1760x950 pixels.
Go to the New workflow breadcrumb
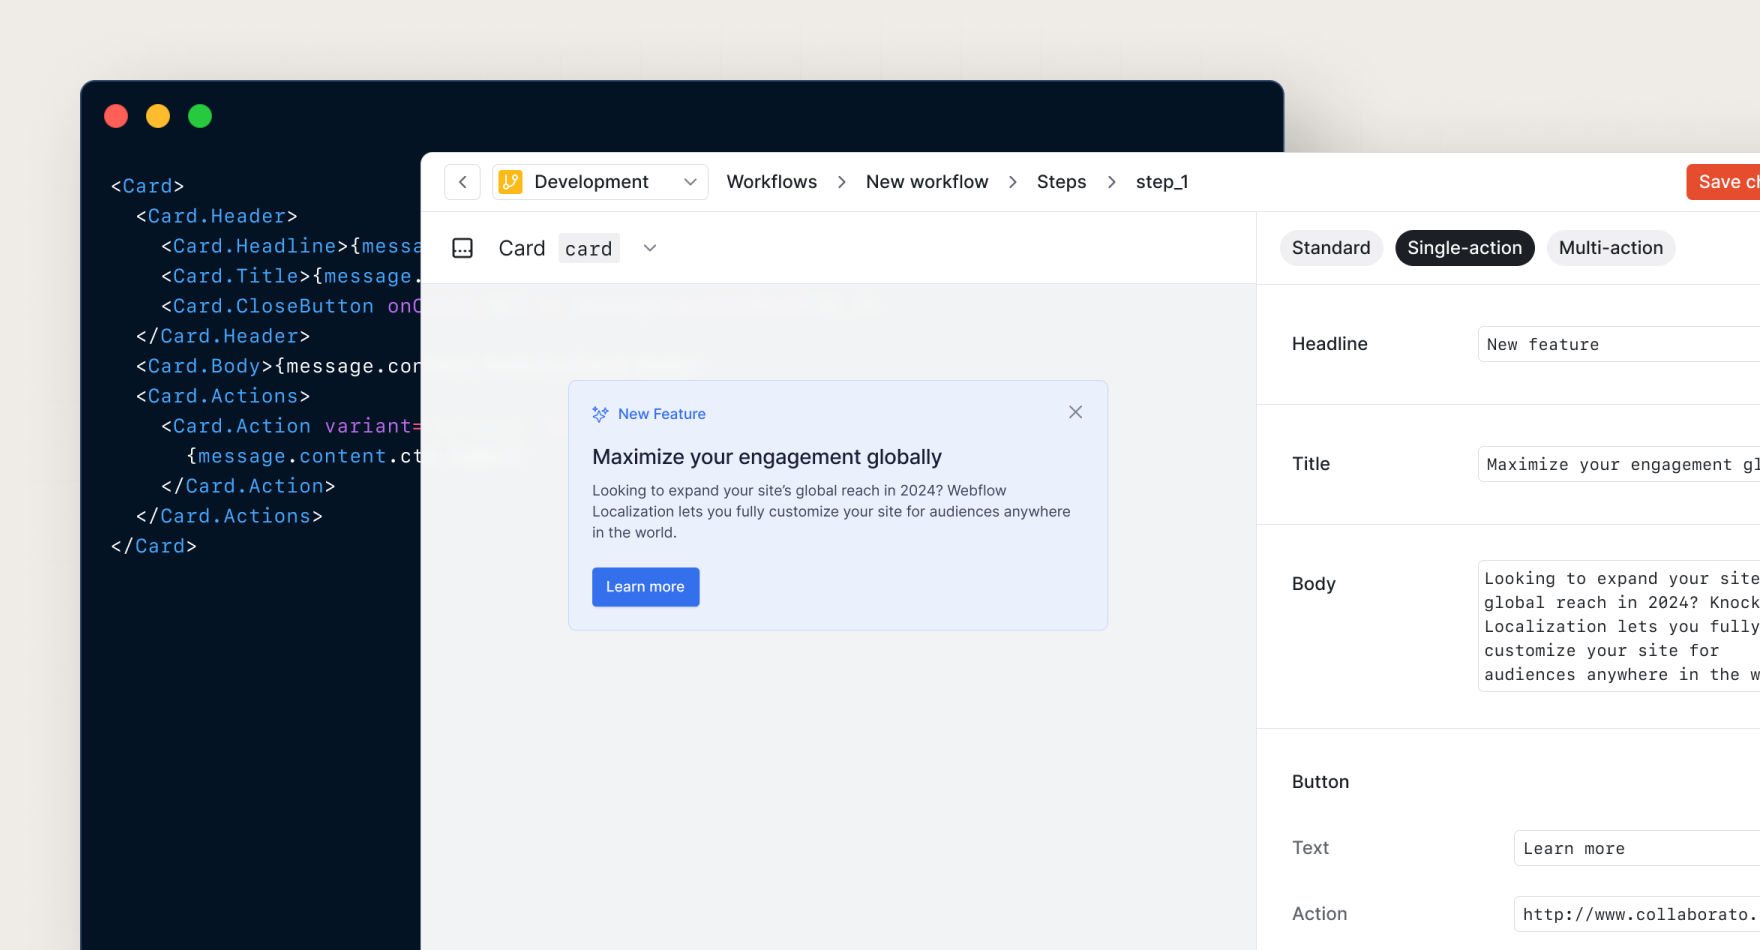pos(927,181)
